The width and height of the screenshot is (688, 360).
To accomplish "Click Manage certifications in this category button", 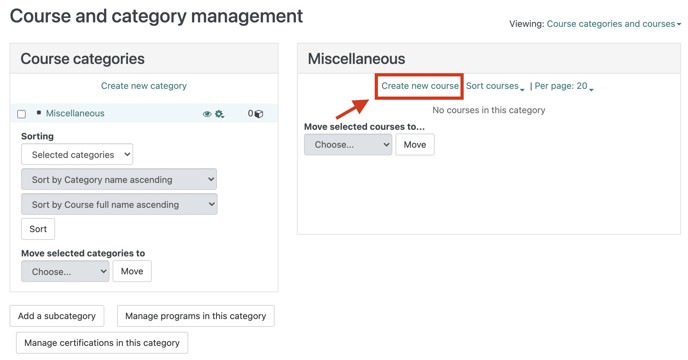I will coord(102,343).
